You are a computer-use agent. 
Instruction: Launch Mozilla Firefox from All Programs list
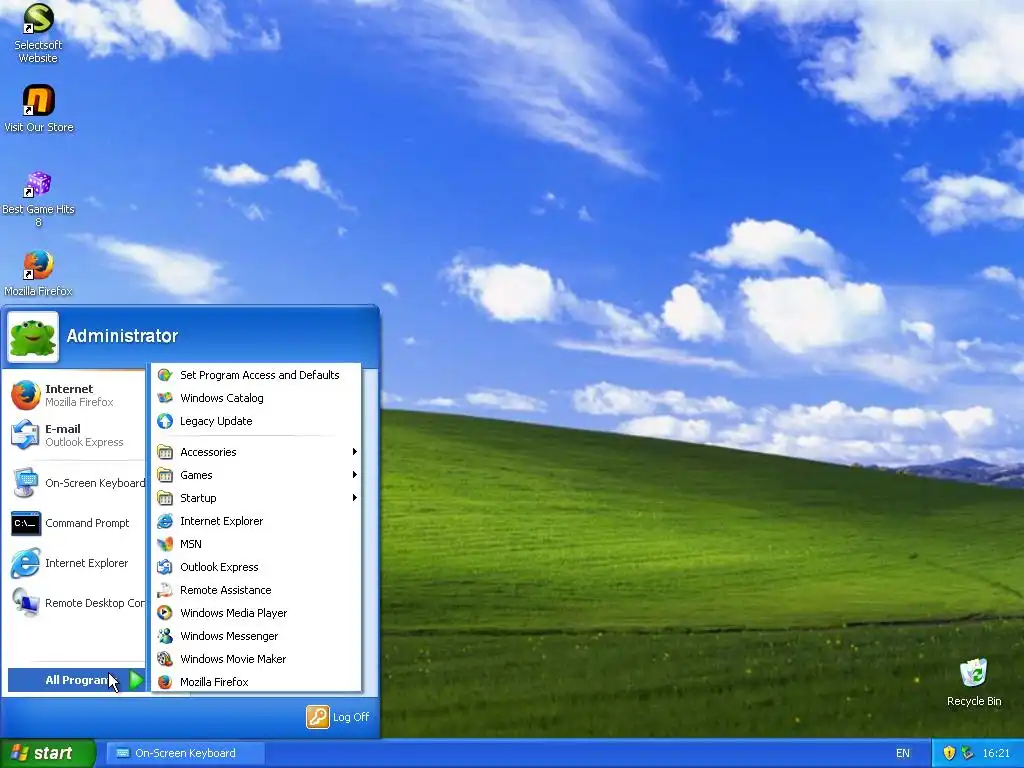click(x=257, y=682)
